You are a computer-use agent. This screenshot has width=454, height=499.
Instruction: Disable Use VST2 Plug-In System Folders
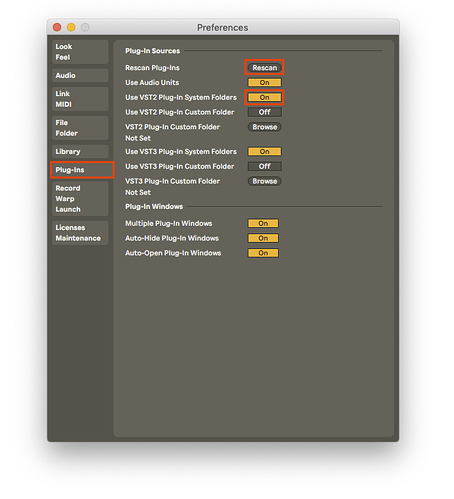(265, 97)
